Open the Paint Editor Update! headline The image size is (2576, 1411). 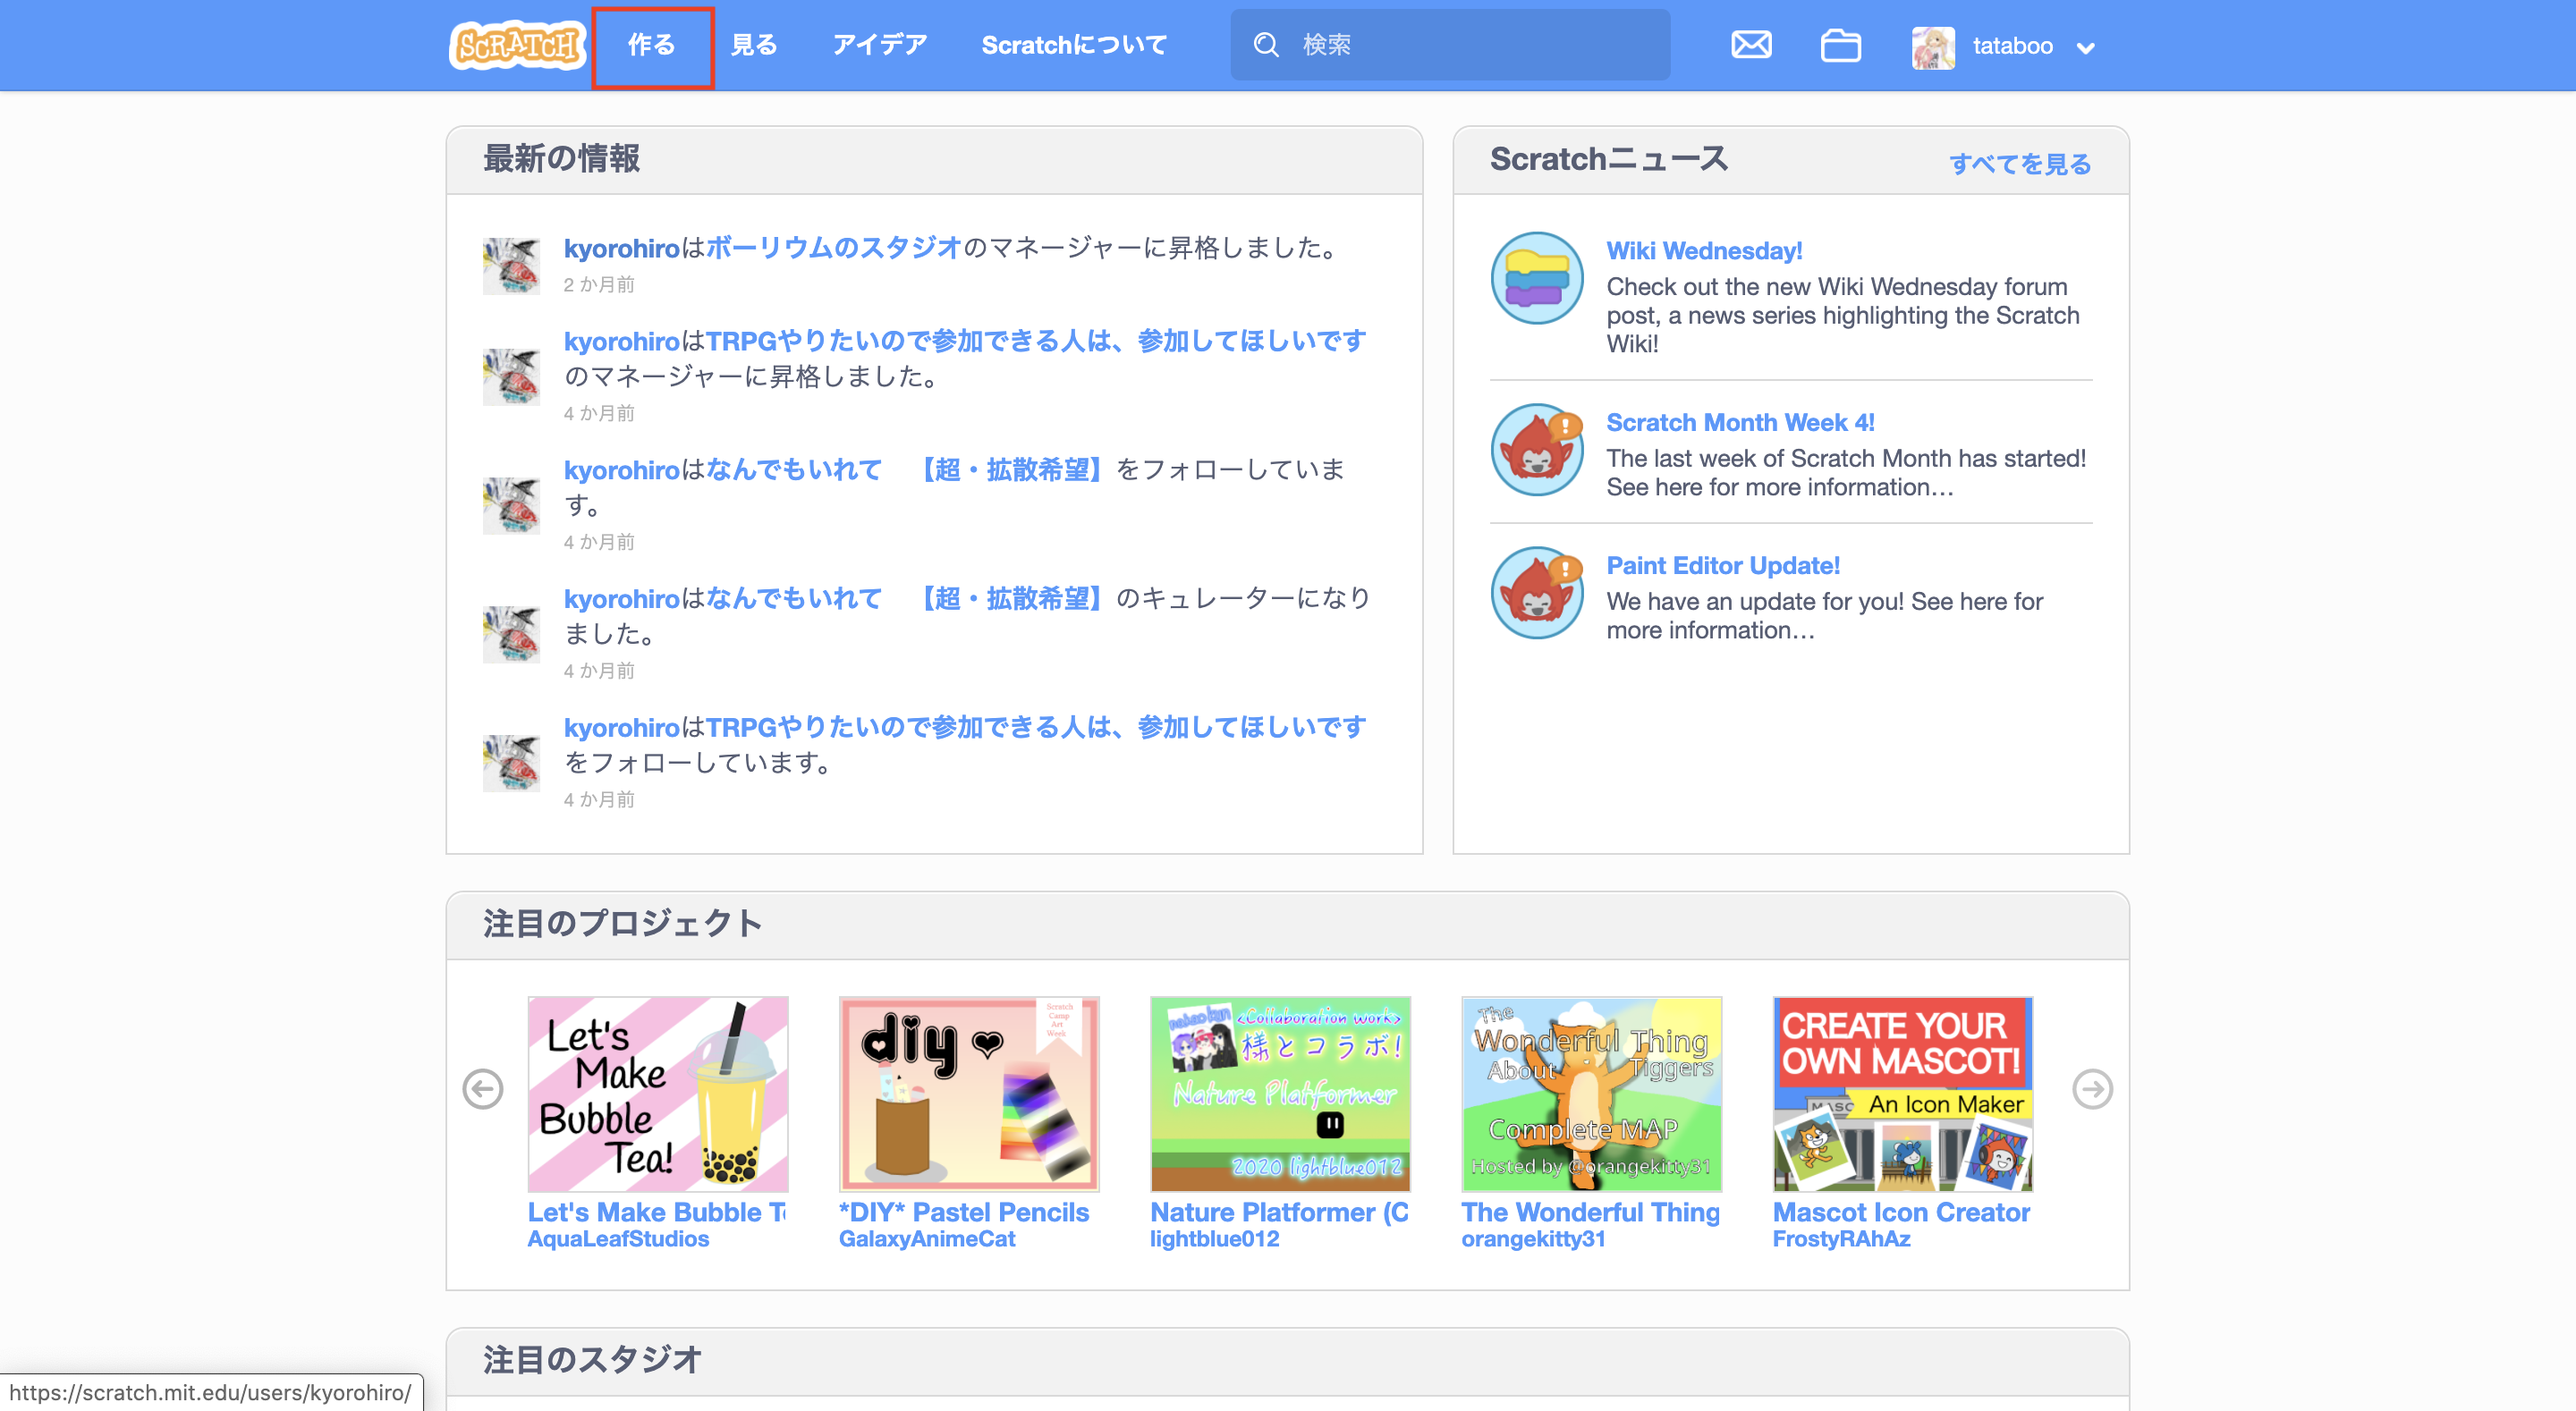pos(1722,566)
